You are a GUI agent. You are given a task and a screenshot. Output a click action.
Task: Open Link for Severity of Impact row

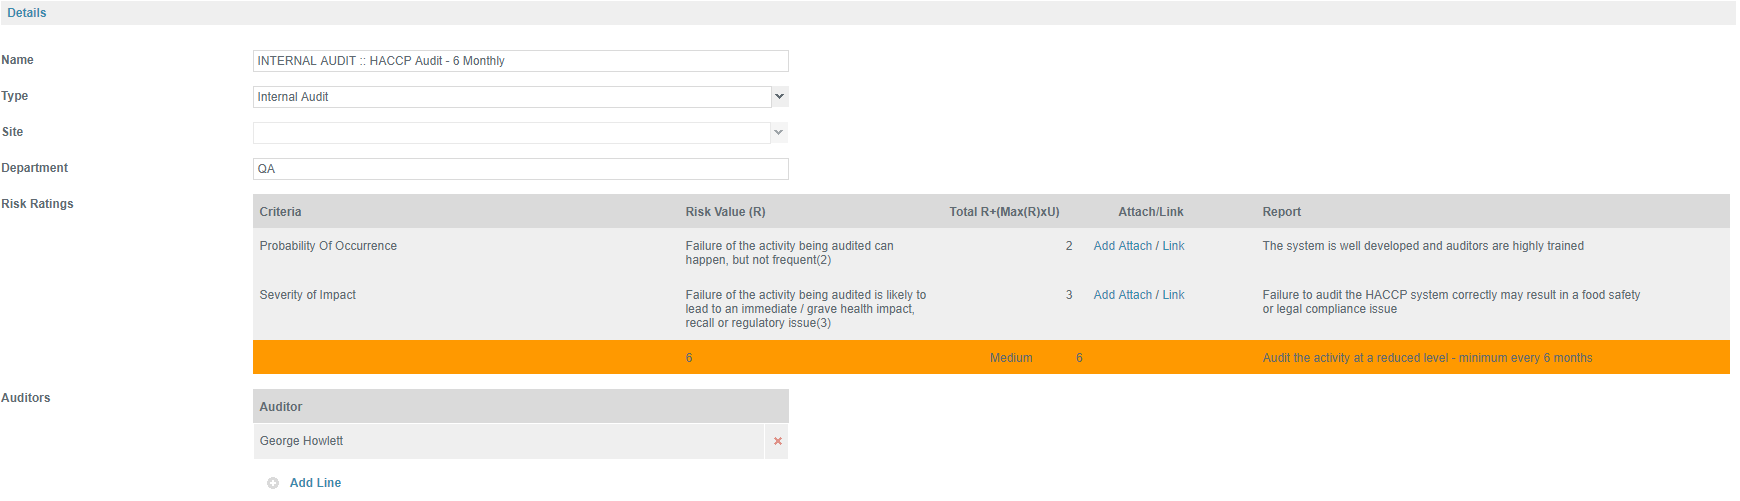(1173, 295)
